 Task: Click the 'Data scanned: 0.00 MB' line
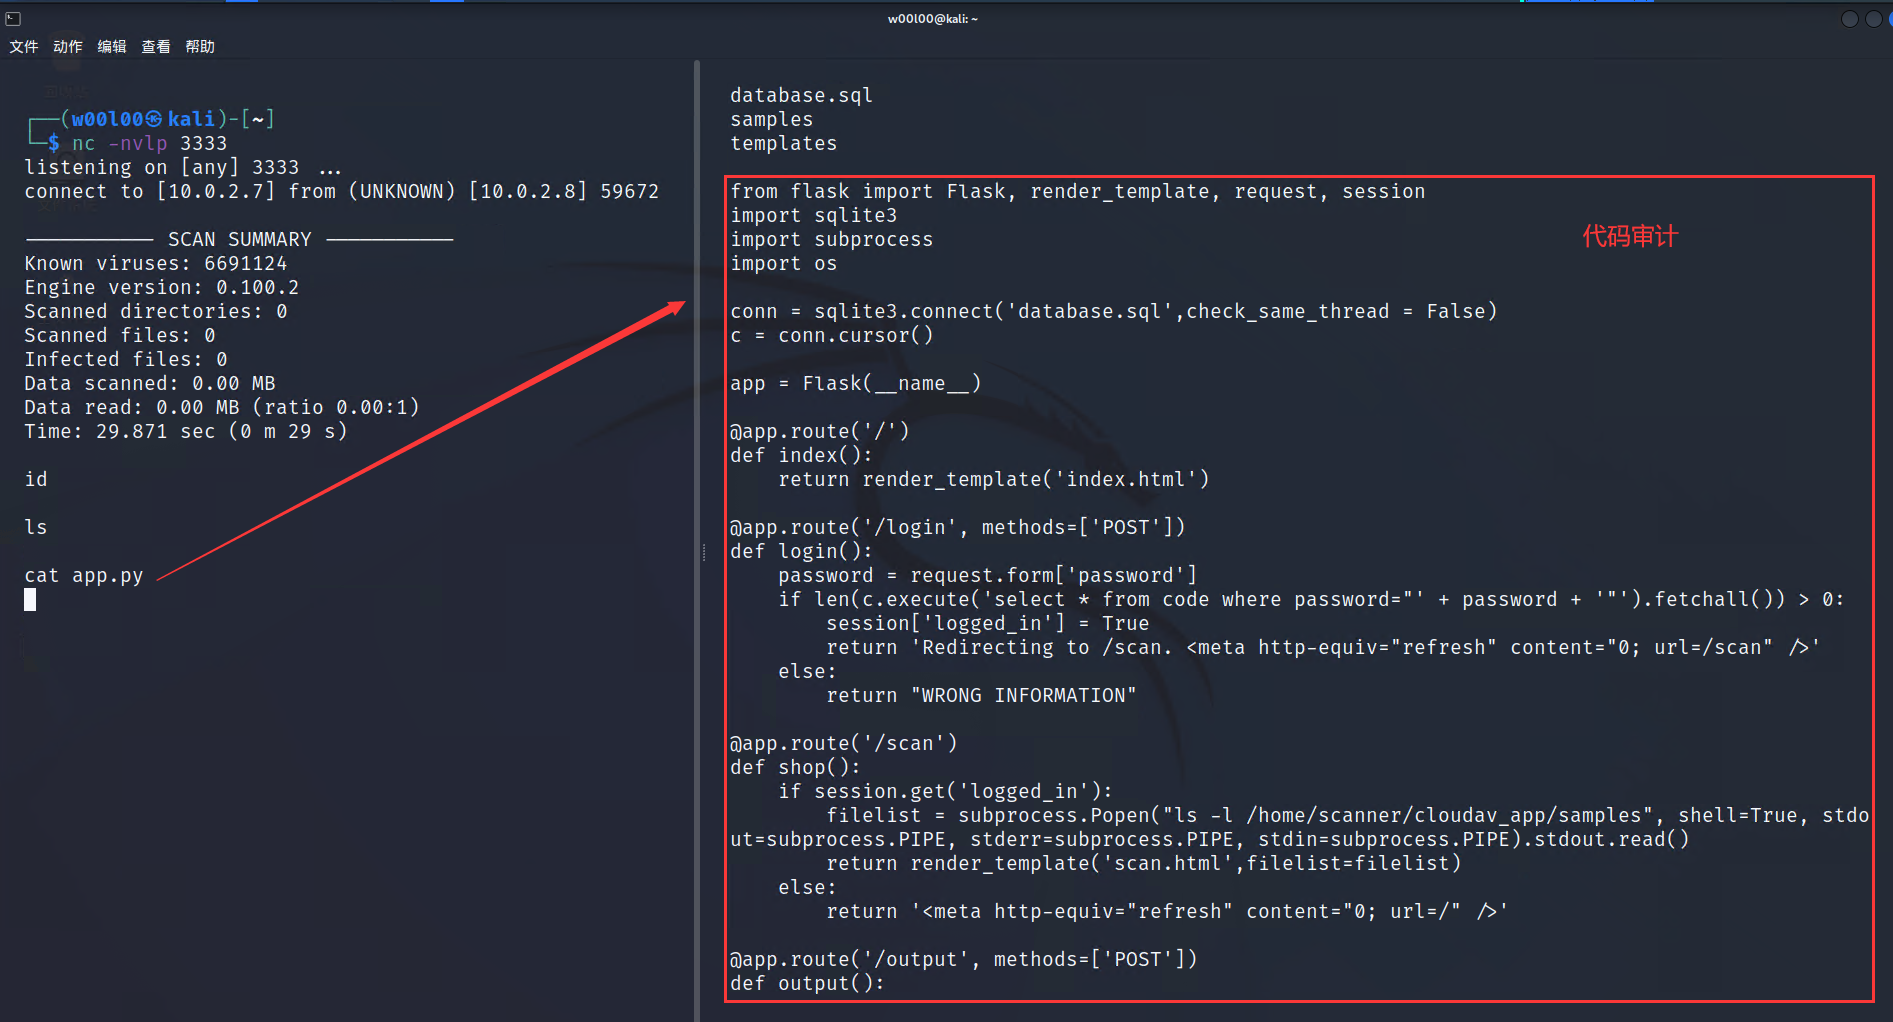coord(149,383)
